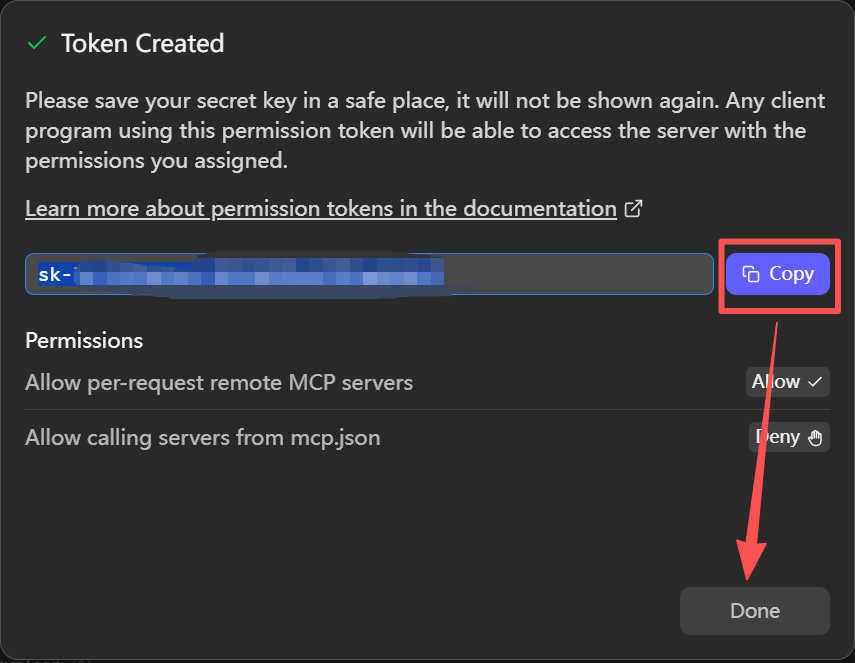Click the 'Allow per-request remote MCP servers' label
Screen dimensions: 855x663
pos(219,383)
